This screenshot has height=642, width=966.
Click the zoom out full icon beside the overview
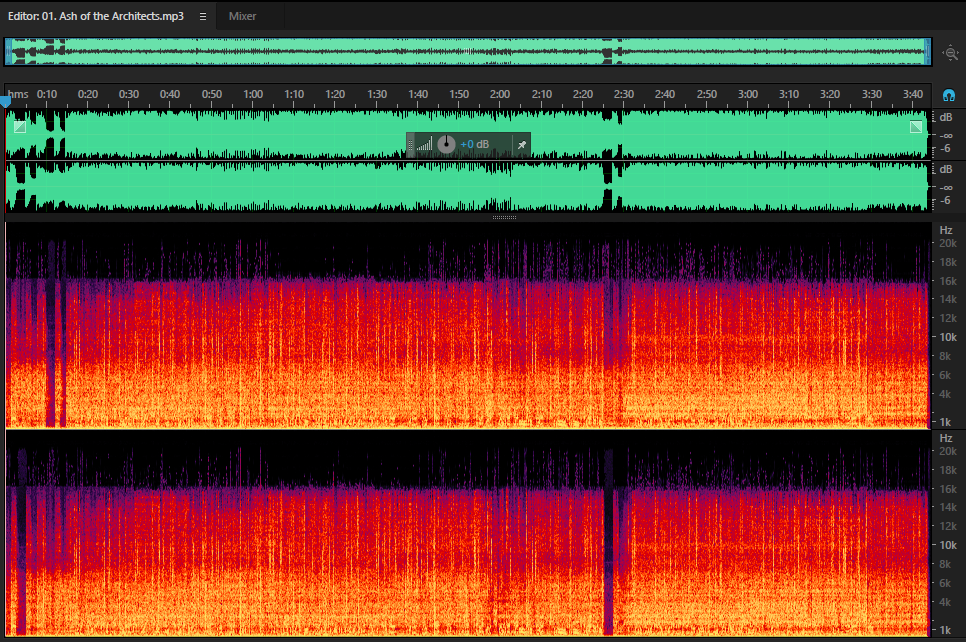point(951,53)
